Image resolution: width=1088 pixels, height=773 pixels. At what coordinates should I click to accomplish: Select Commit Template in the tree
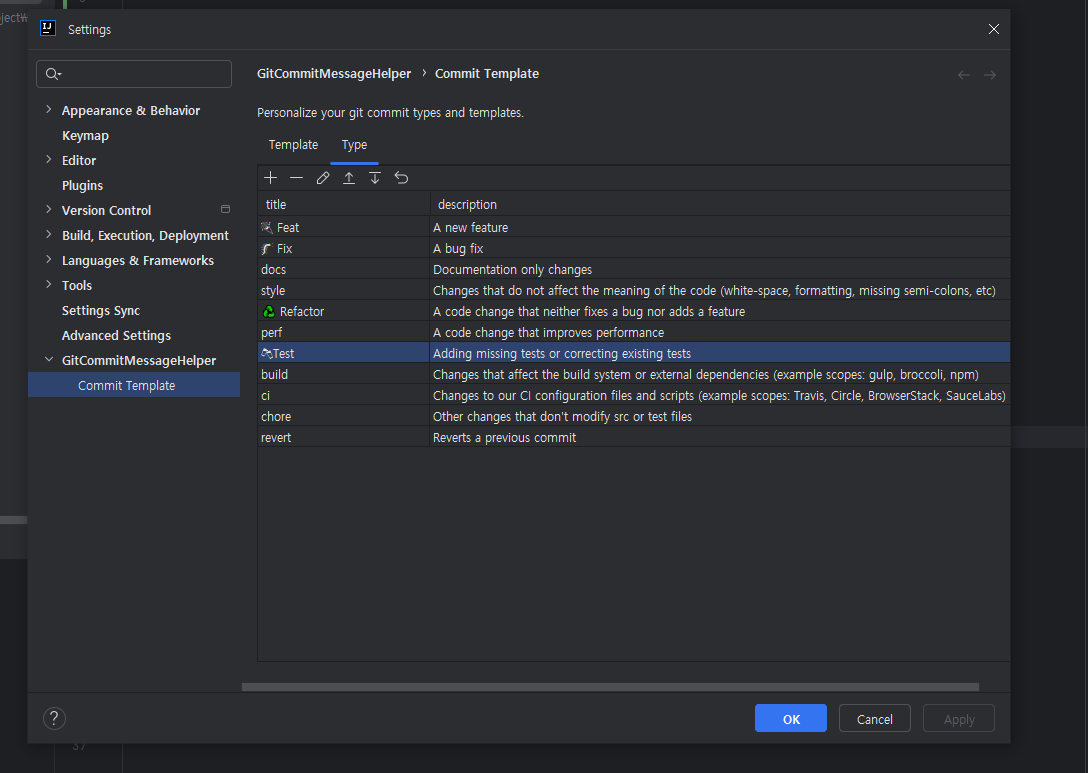pos(134,385)
